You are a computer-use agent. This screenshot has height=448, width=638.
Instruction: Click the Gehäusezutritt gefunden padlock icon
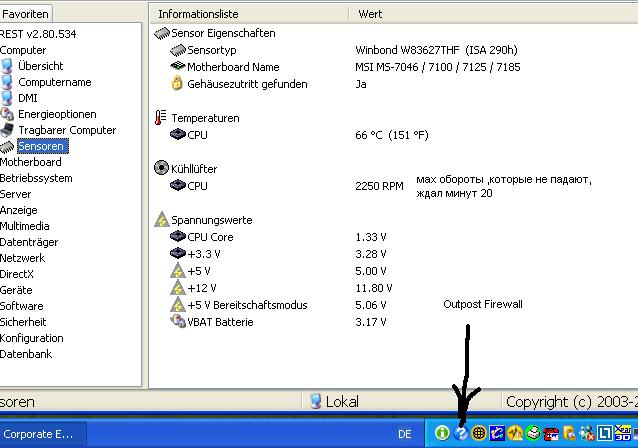point(177,83)
